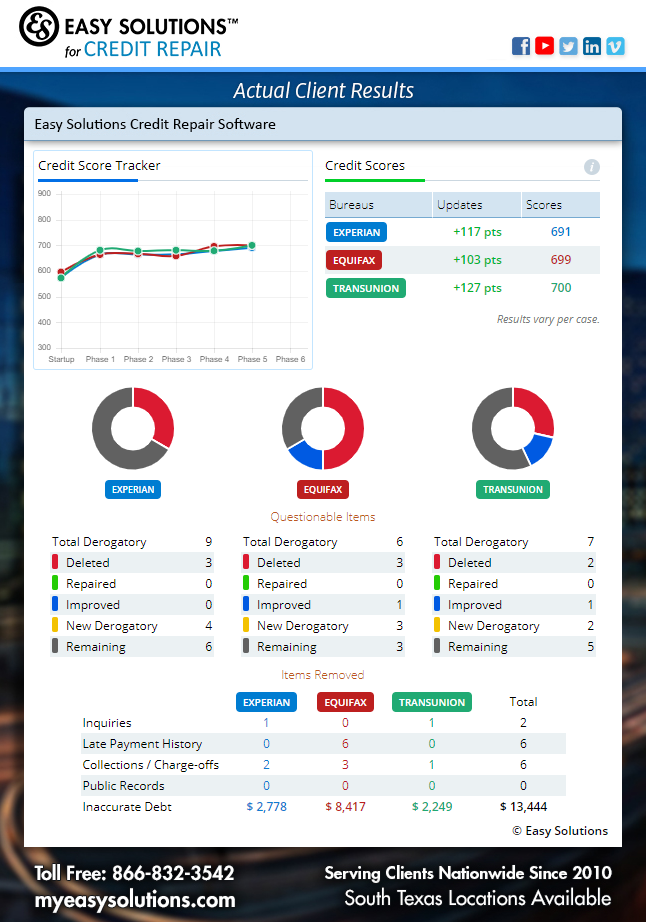Click the Credit Scores info icon
The image size is (646, 922).
pos(591,167)
